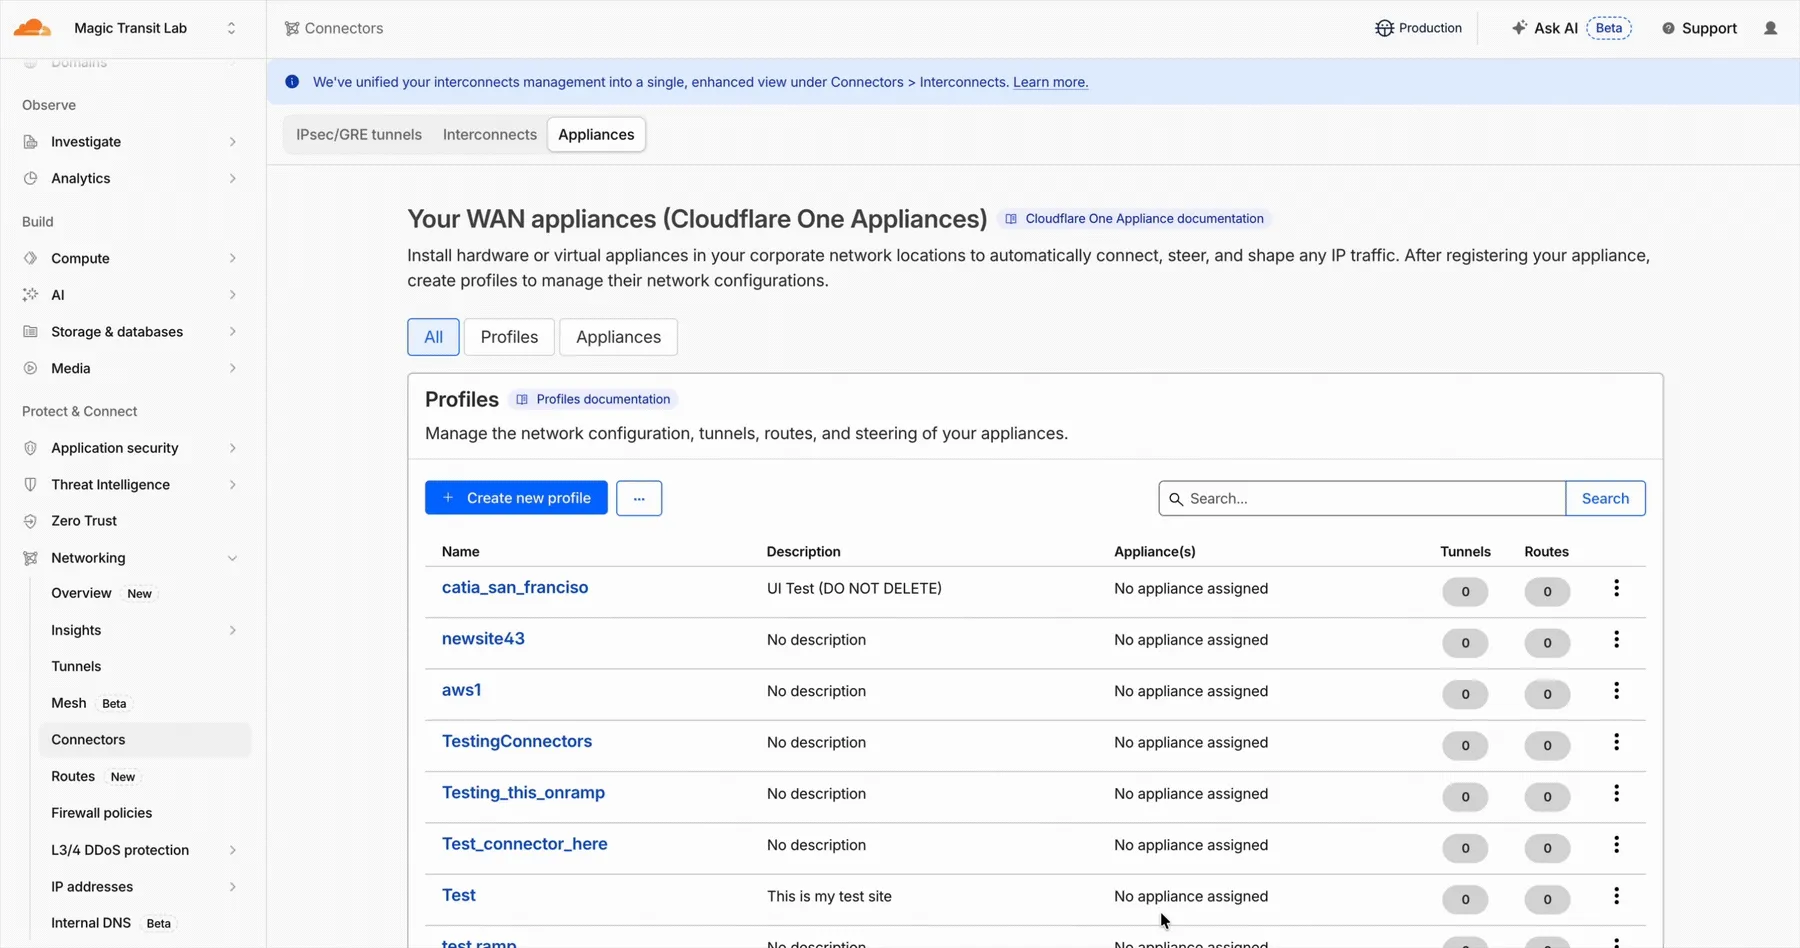The height and width of the screenshot is (948, 1800).
Task: Click the Investigate sidebar icon
Action: click(30, 142)
